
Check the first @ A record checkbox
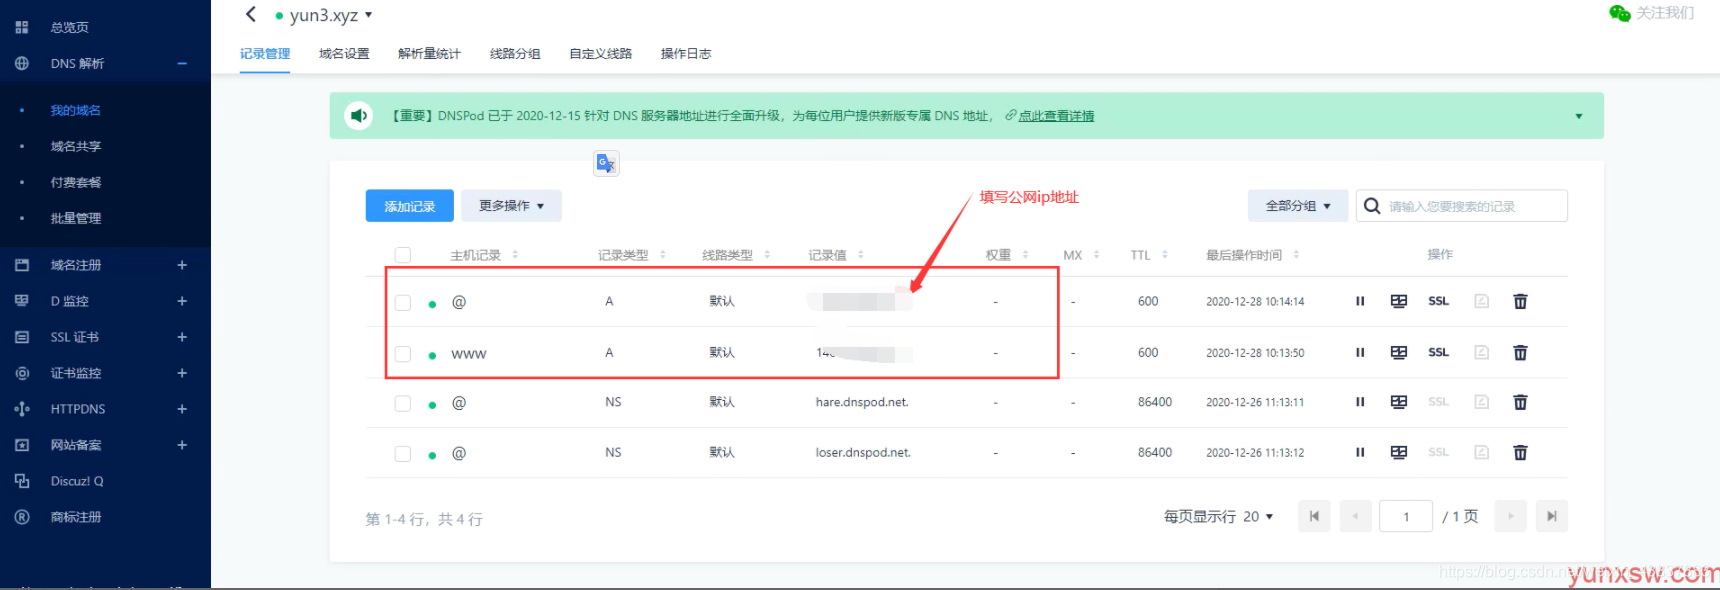[403, 302]
